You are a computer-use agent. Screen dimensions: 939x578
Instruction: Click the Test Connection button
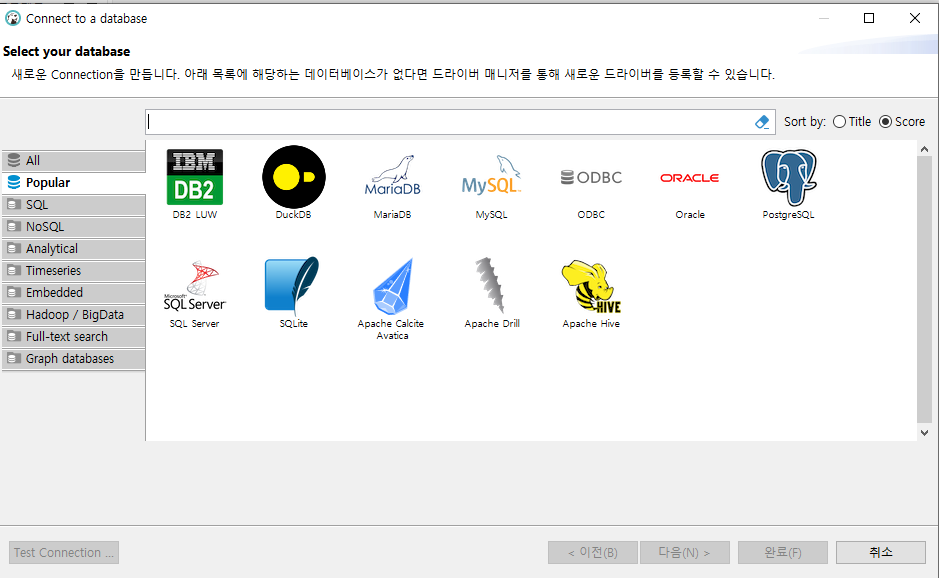(64, 553)
